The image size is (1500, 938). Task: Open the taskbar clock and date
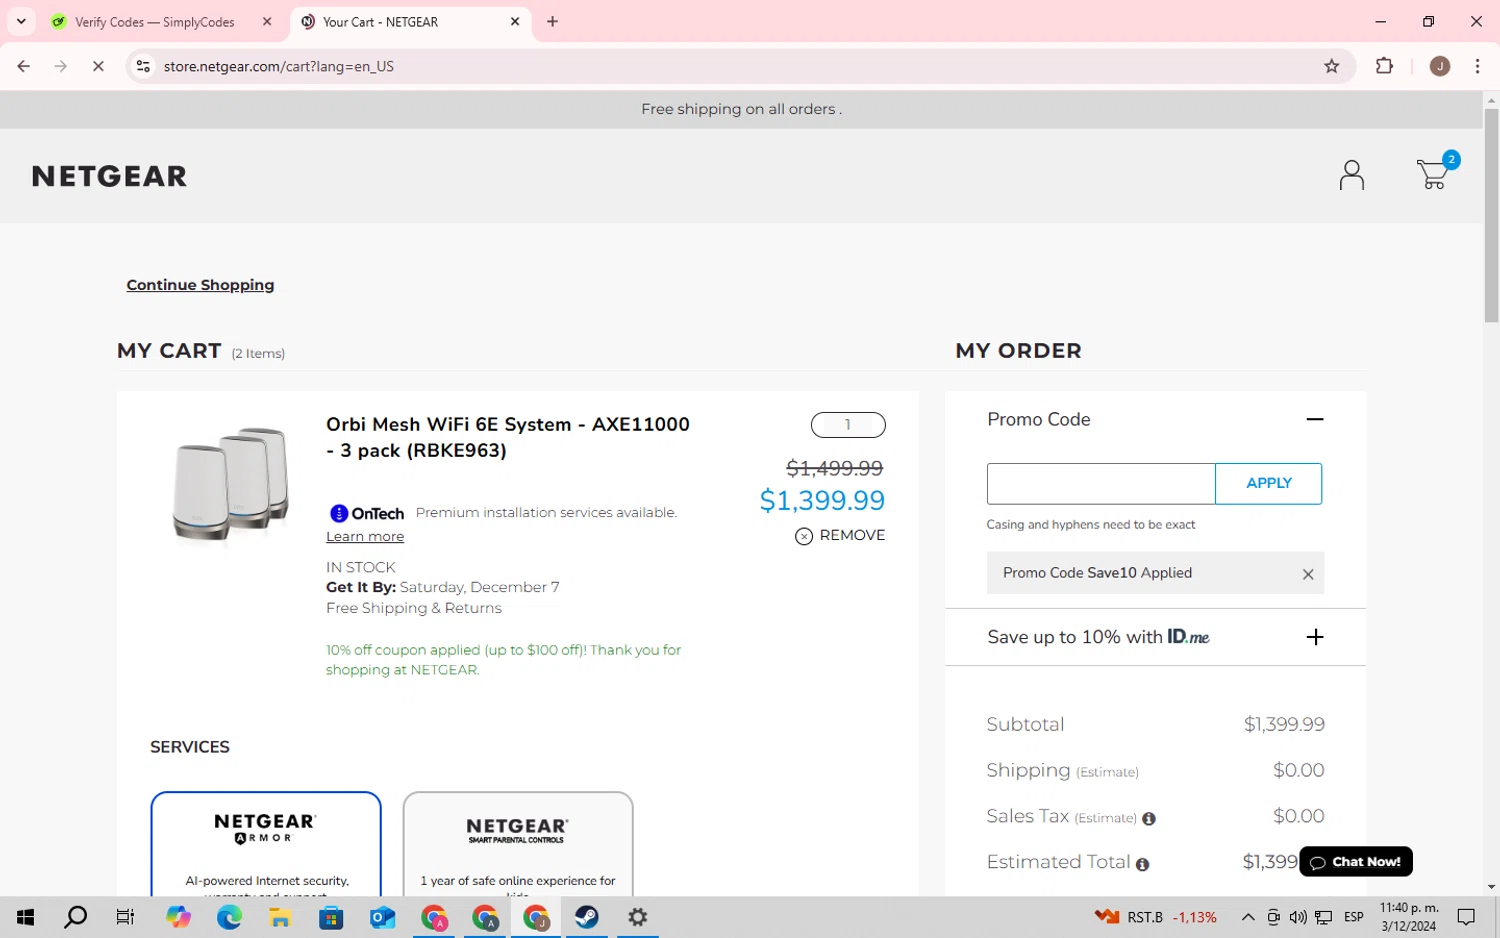click(x=1409, y=917)
